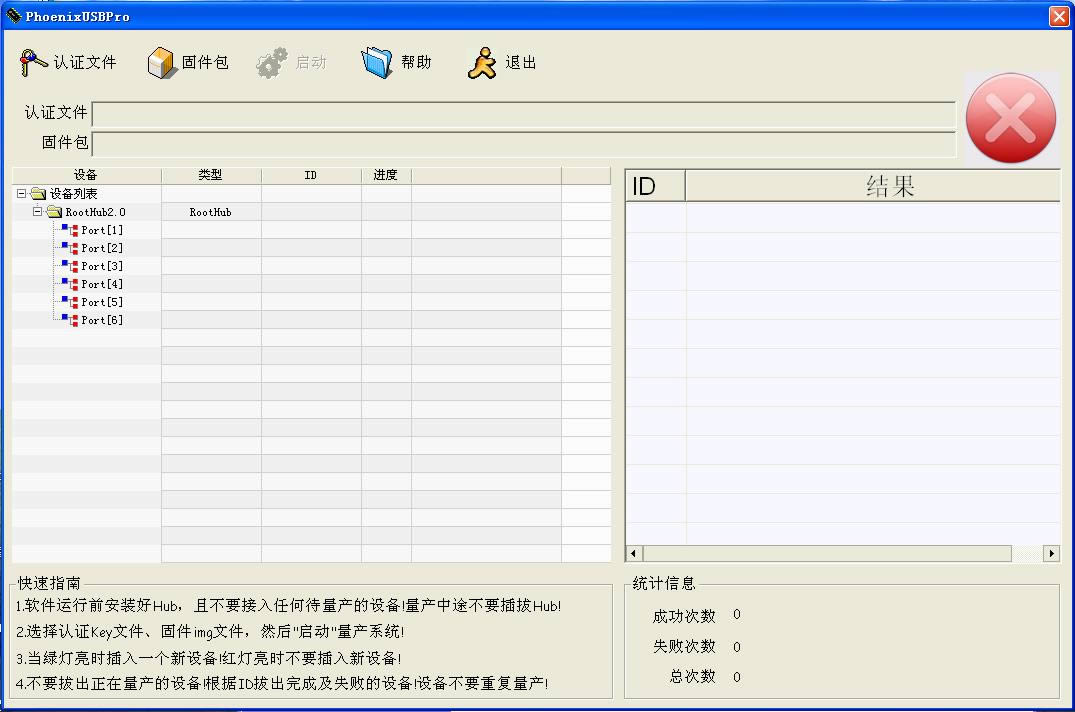Select the RootHub2.0 tree label

(x=95, y=212)
